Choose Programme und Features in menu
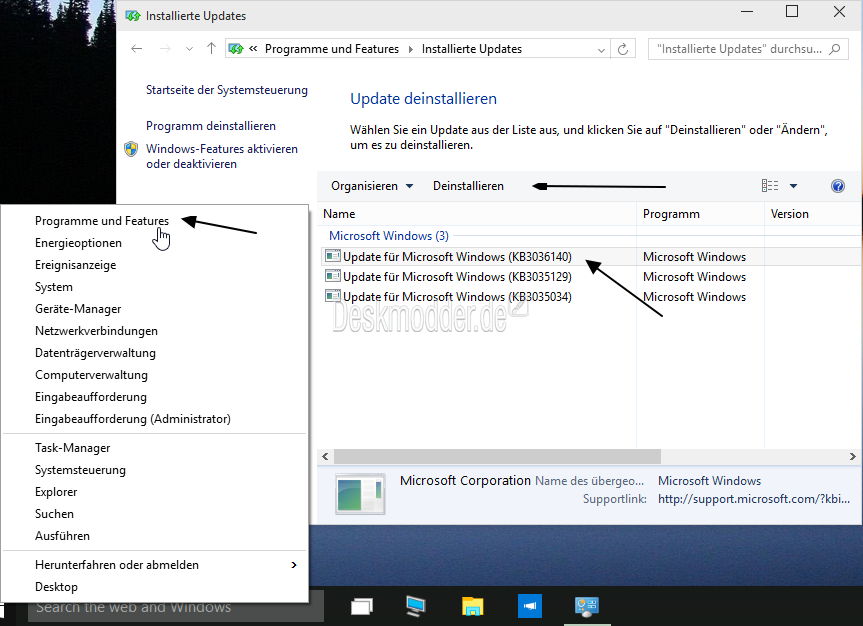 coord(102,221)
